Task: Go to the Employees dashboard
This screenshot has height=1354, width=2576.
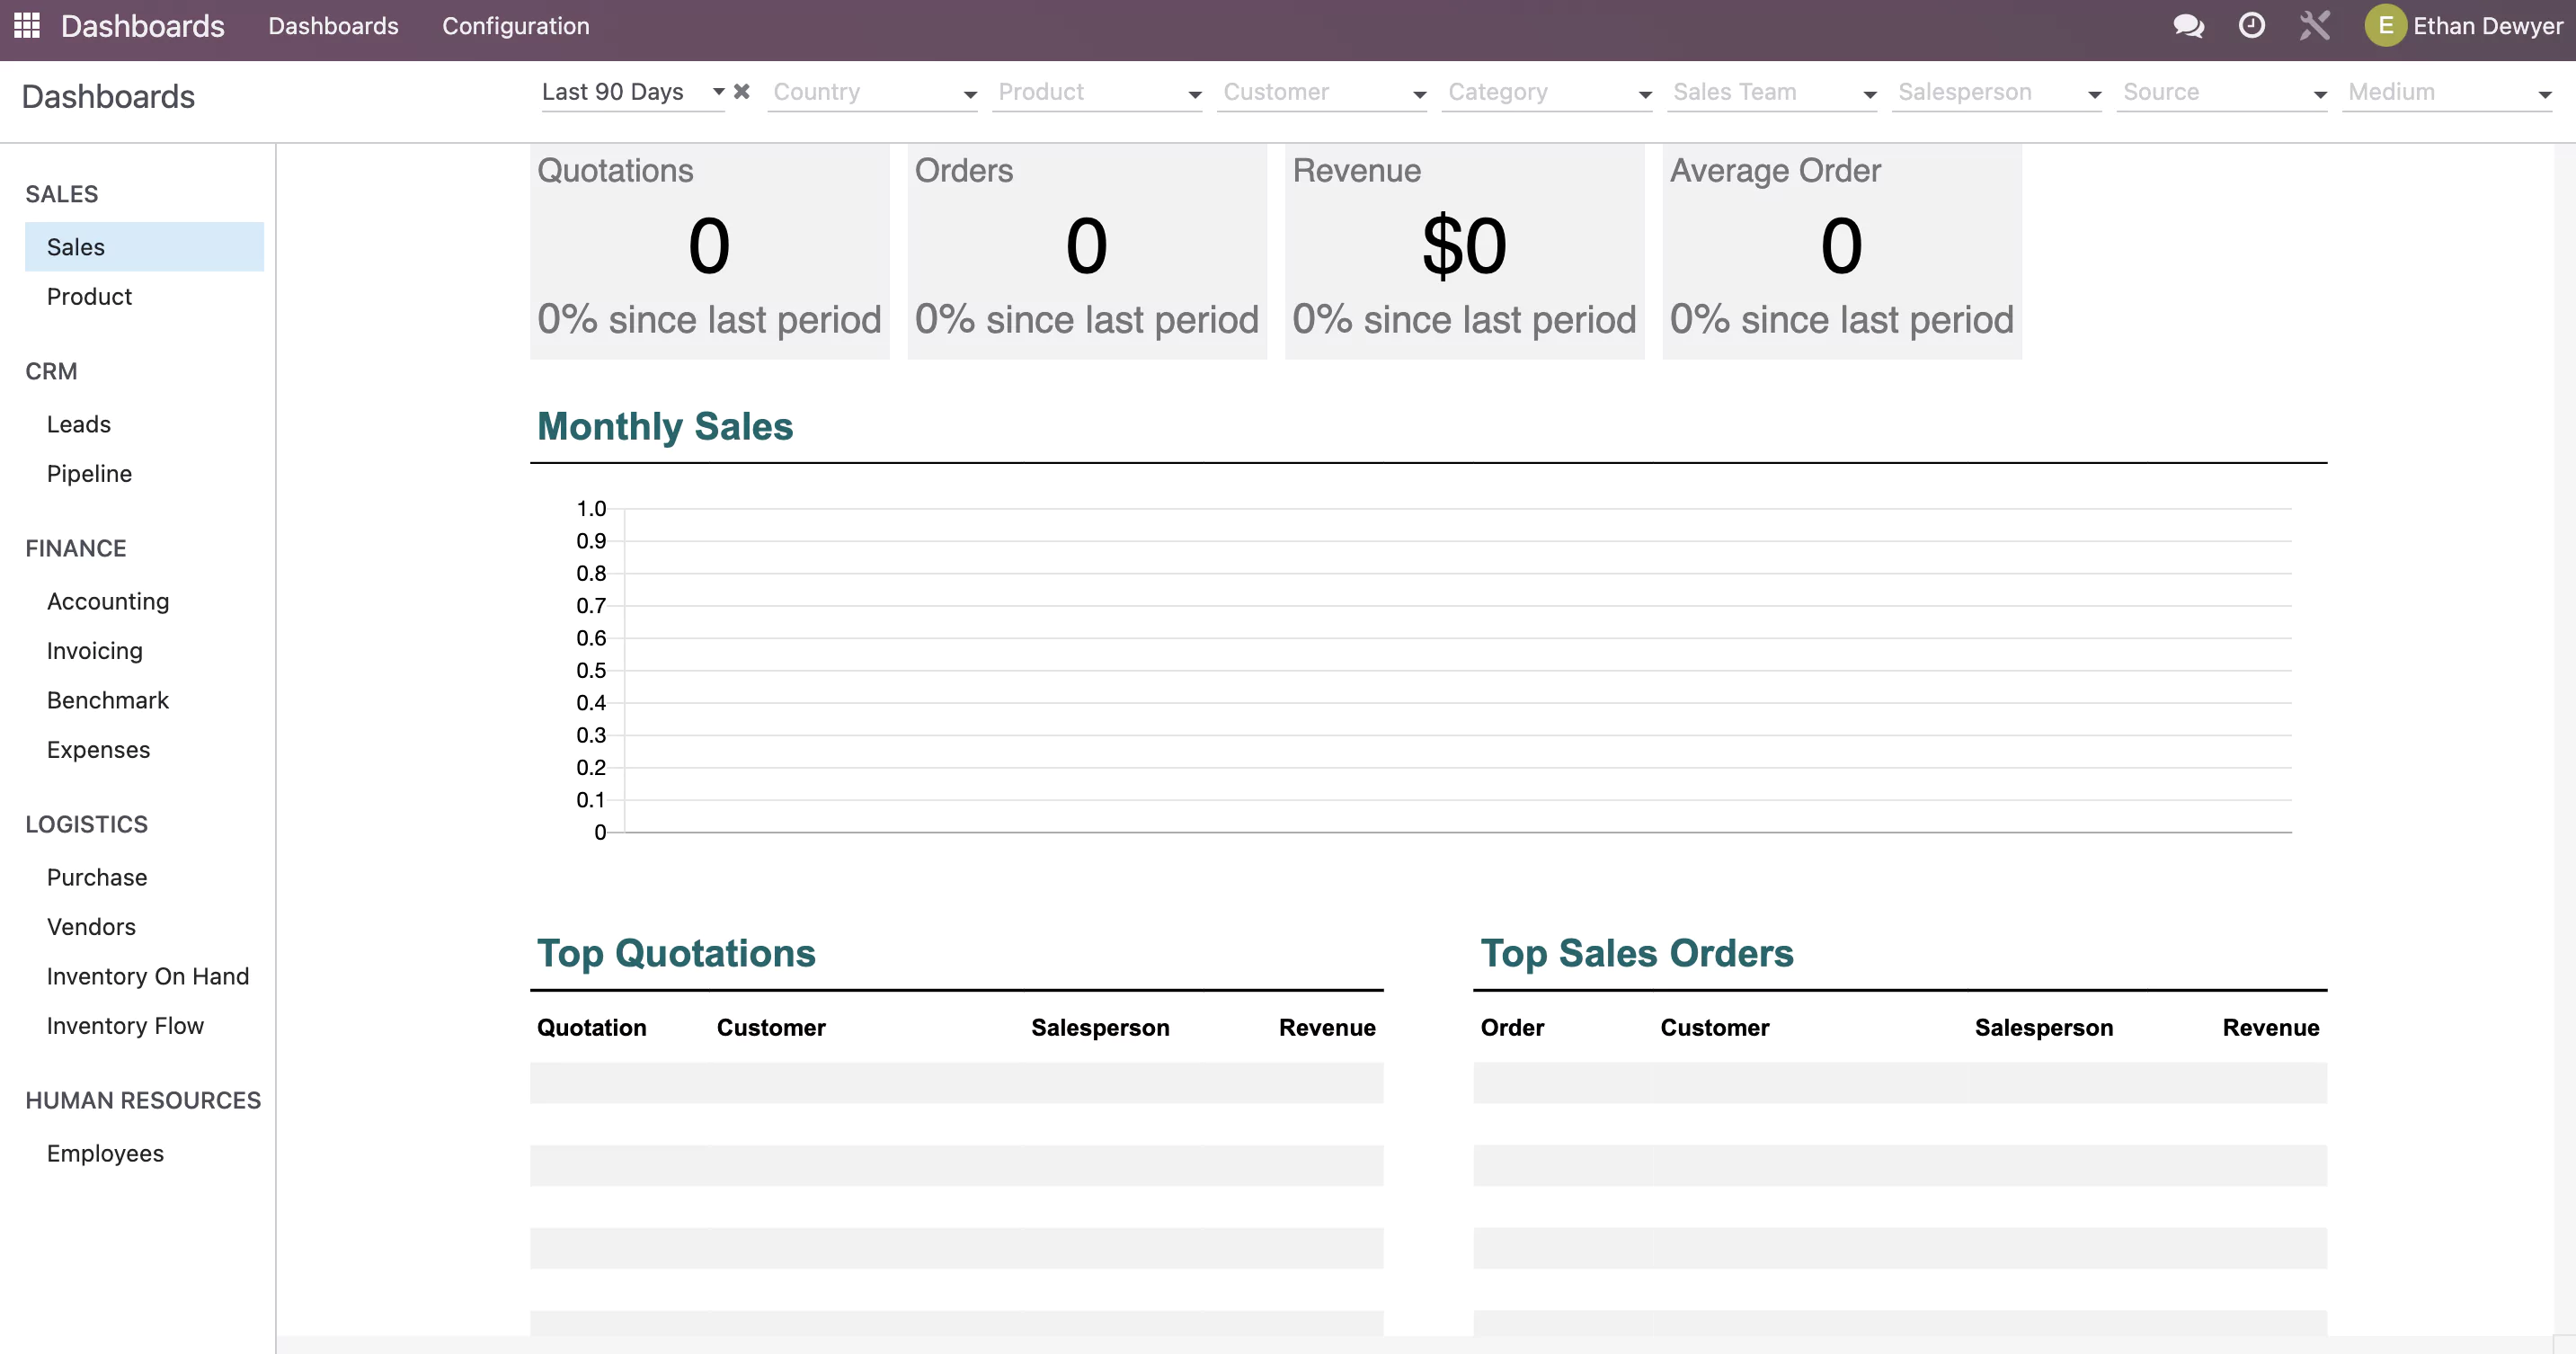Action: point(105,1153)
